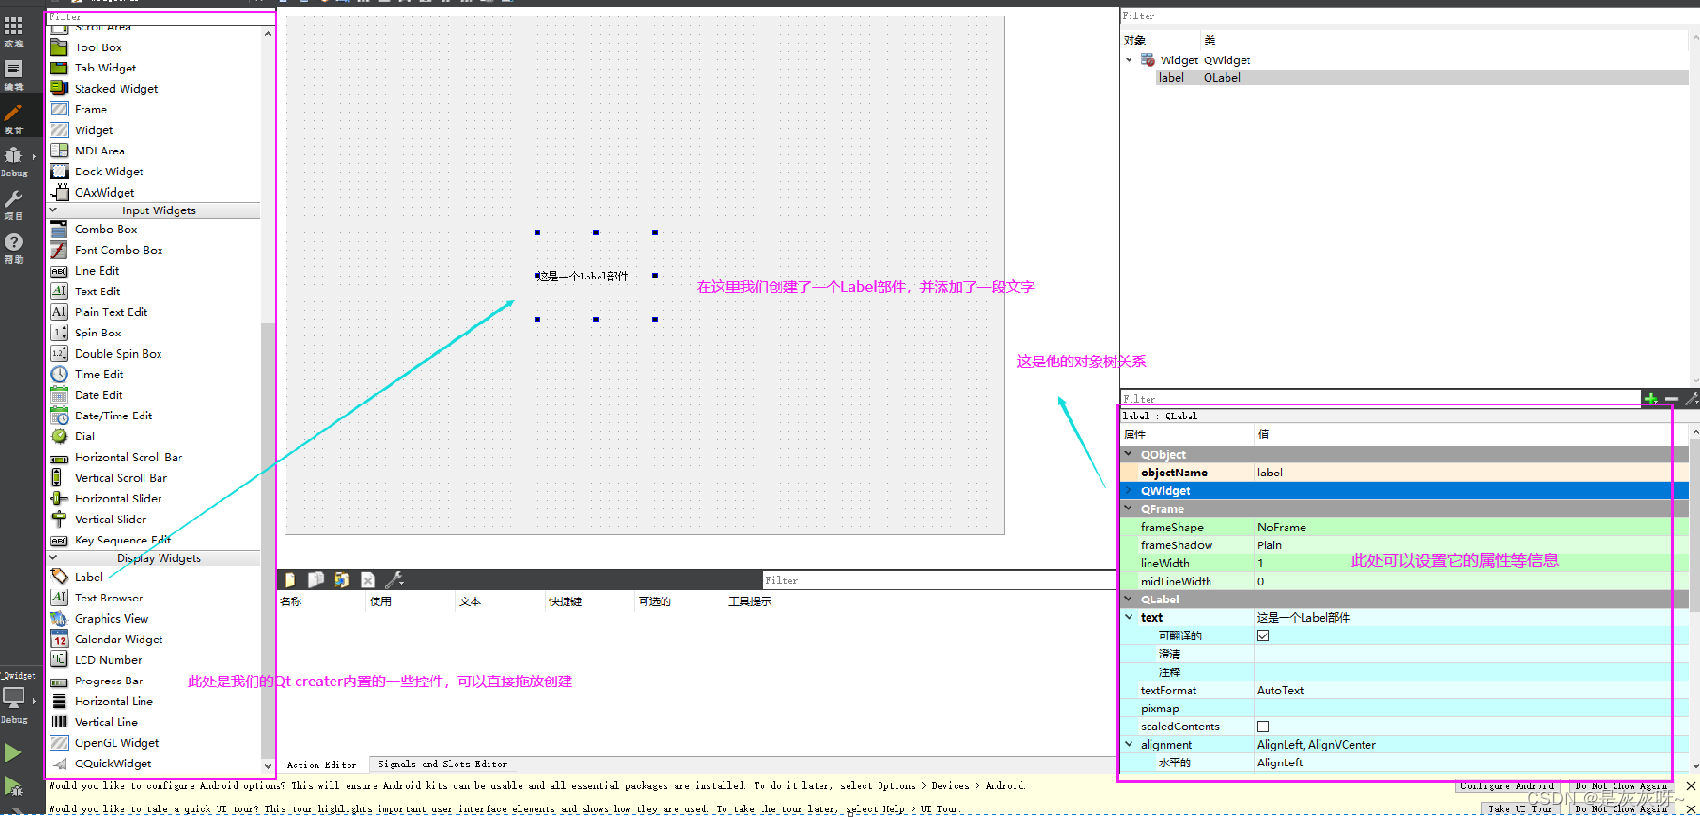Switch to Signals and Slots Editor tab
Image resolution: width=1700 pixels, height=817 pixels.
click(x=442, y=764)
